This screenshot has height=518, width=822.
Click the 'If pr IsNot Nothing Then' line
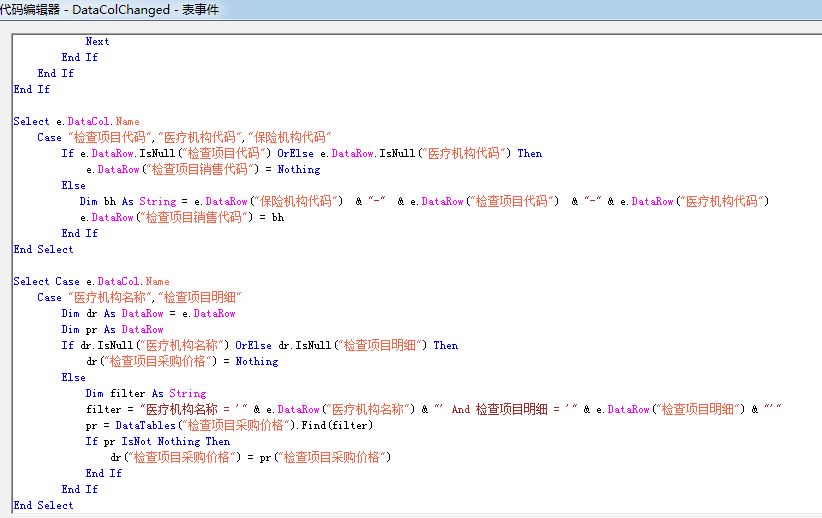point(158,441)
